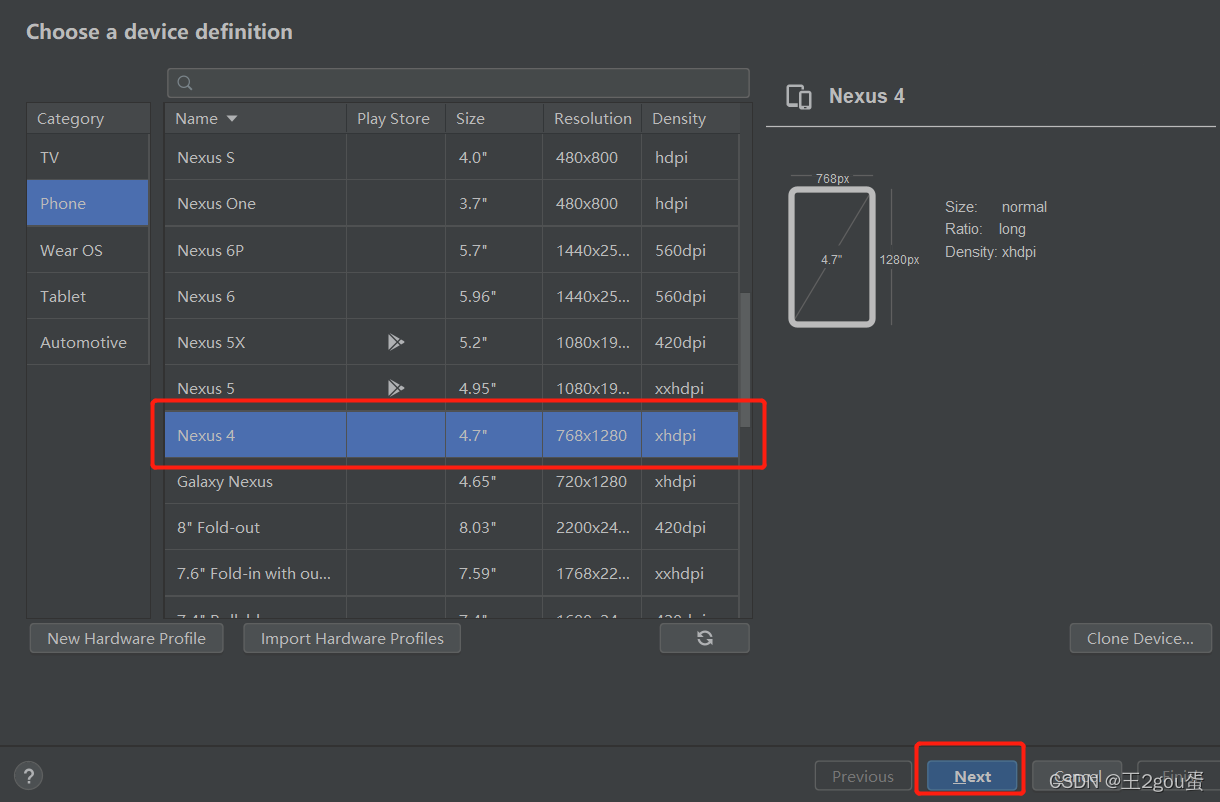The width and height of the screenshot is (1220, 802).
Task: Select the 8" Fold-out device
Action: [451, 527]
